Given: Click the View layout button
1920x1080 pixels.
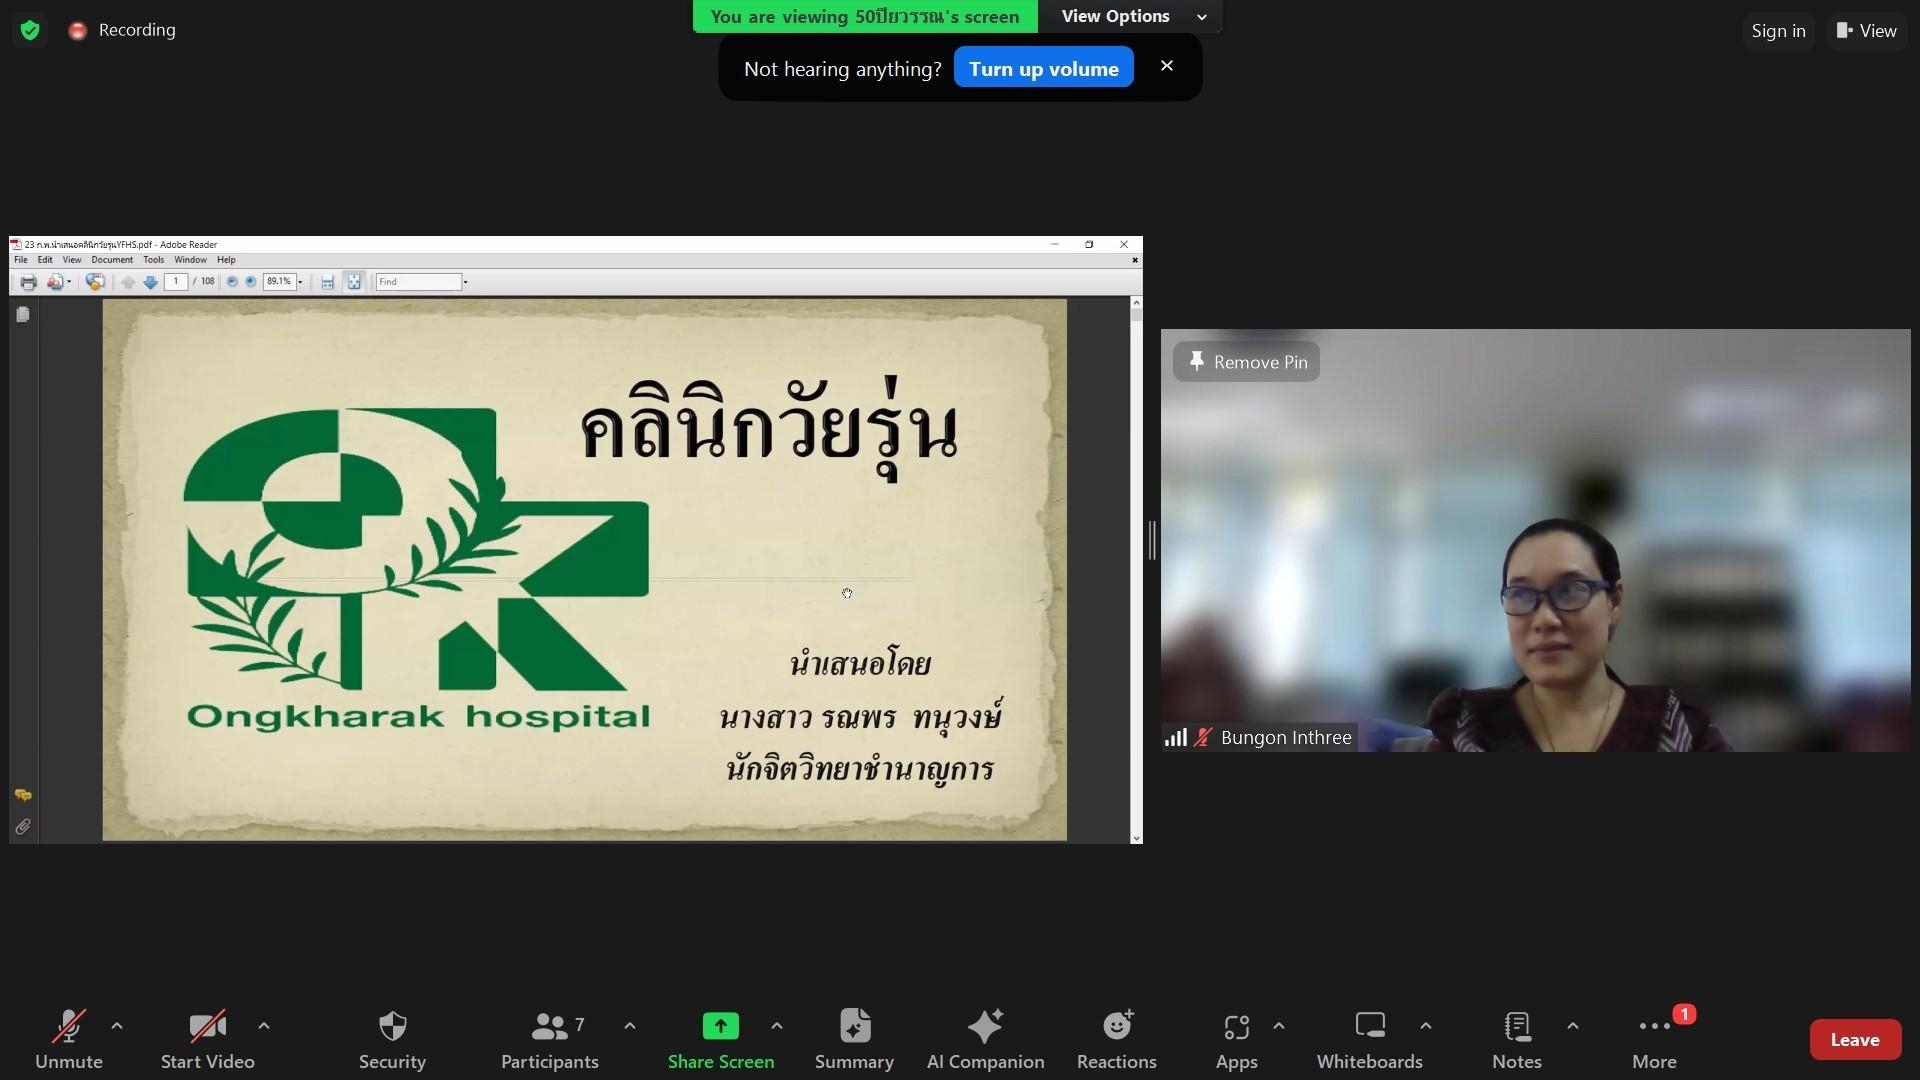Looking at the screenshot, I should pyautogui.click(x=1866, y=31).
